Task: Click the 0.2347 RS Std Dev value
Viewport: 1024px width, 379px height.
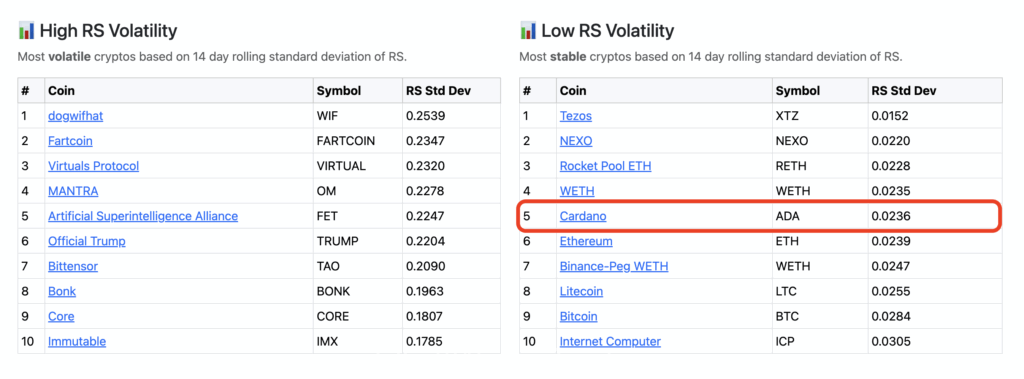Action: click(426, 140)
